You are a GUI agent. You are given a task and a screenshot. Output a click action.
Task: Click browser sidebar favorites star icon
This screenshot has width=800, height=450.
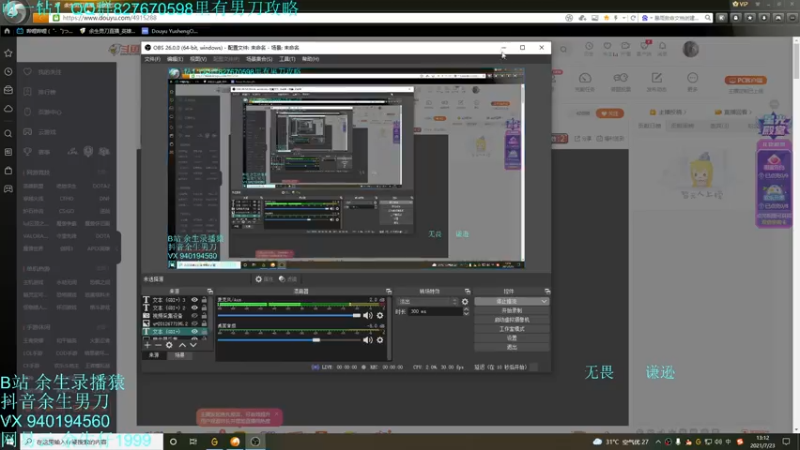pos(8,53)
